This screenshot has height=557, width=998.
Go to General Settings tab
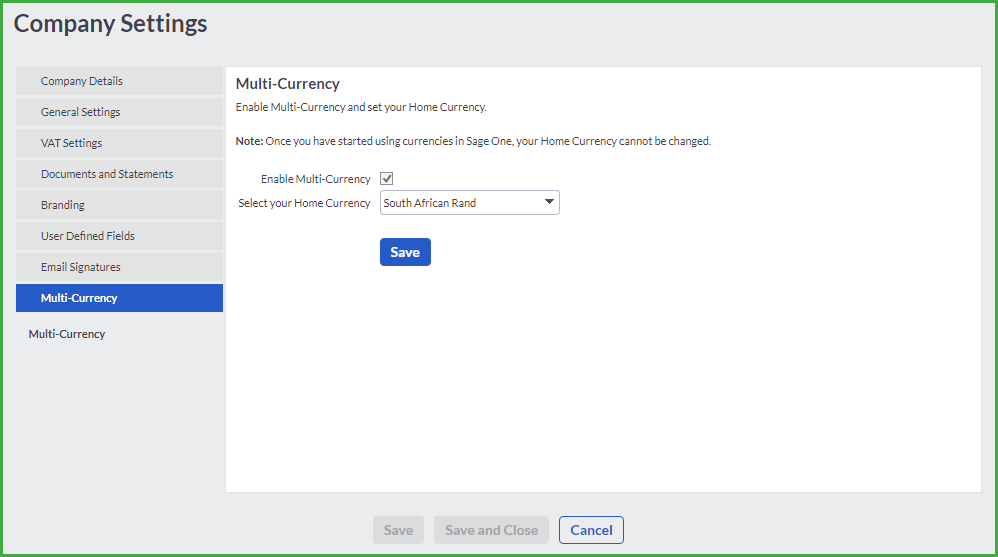click(119, 112)
